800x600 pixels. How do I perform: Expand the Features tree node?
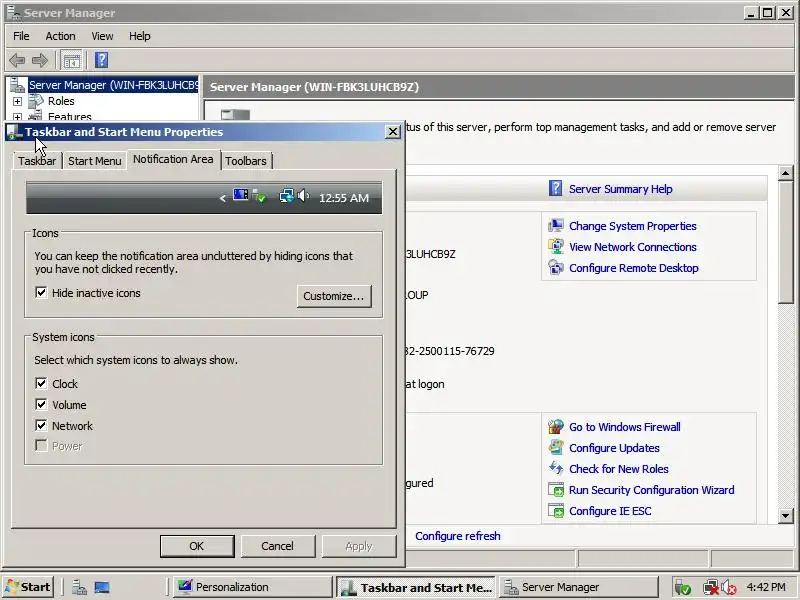tap(17, 117)
